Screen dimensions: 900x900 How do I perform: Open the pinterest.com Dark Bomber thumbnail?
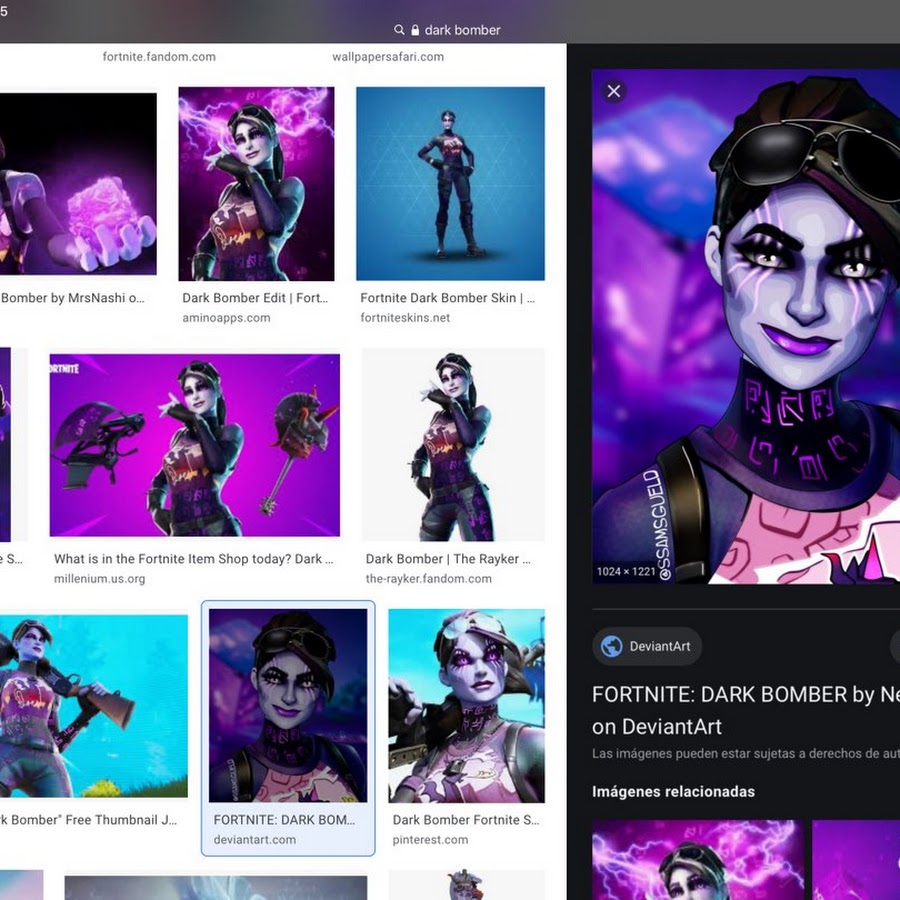(466, 705)
